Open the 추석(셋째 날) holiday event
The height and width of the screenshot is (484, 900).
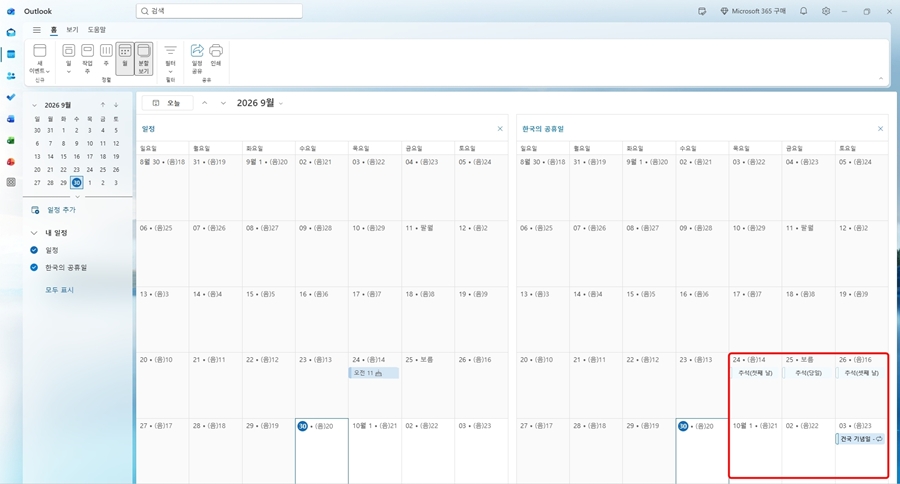[861, 373]
